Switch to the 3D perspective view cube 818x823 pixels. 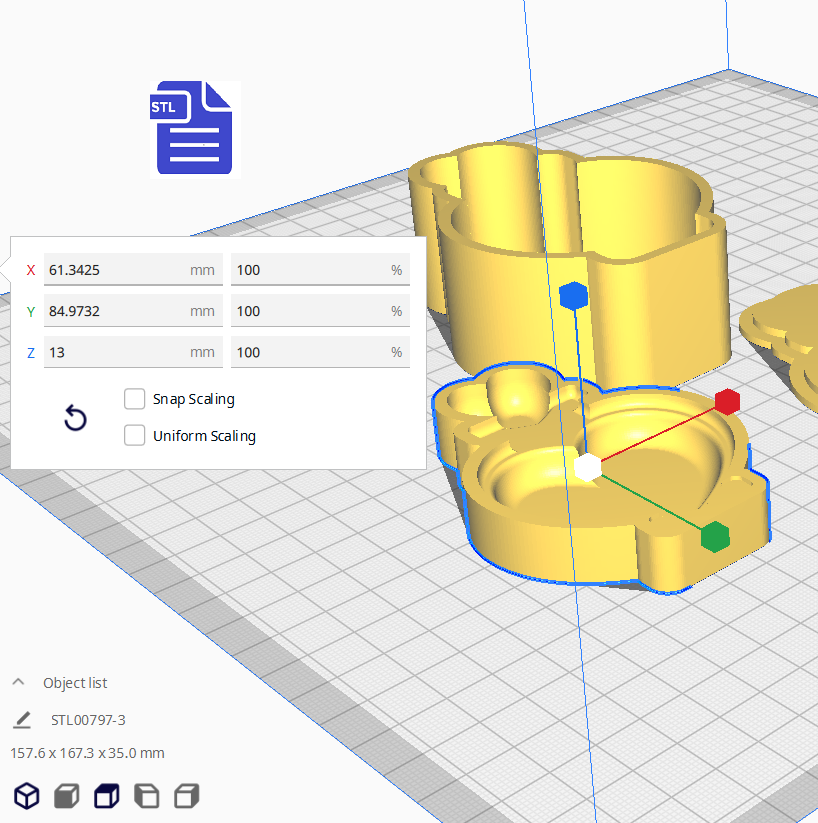pyautogui.click(x=26, y=796)
